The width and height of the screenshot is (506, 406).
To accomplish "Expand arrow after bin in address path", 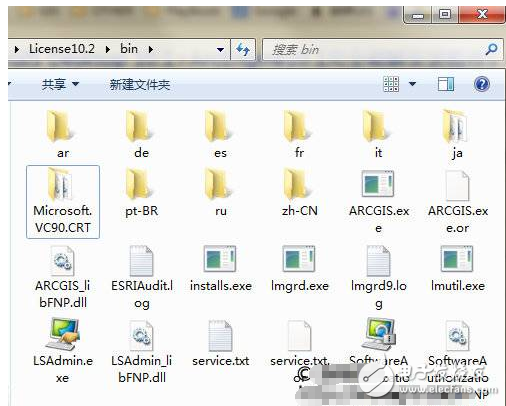I will coord(151,50).
